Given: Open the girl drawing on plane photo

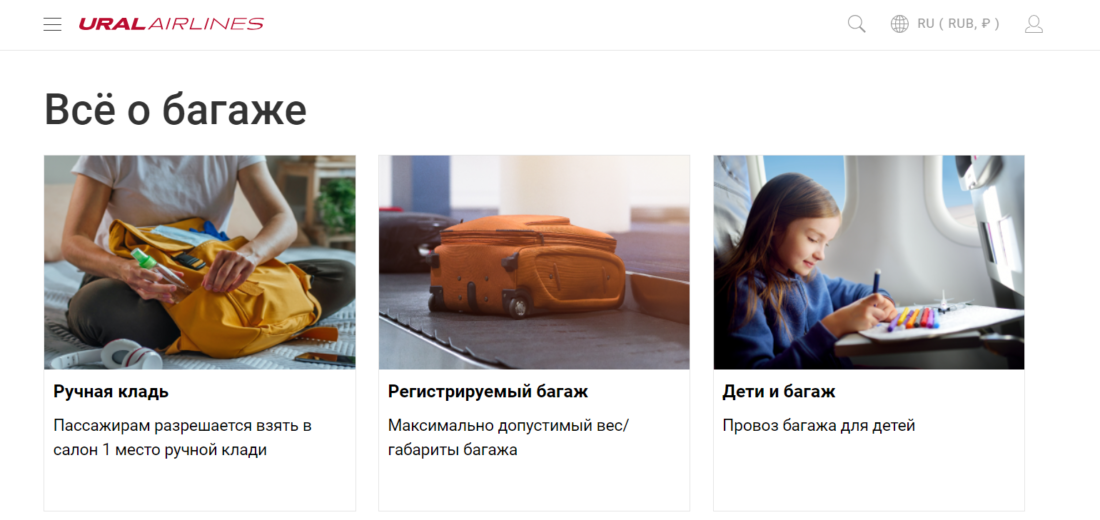Looking at the screenshot, I should pyautogui.click(x=868, y=262).
